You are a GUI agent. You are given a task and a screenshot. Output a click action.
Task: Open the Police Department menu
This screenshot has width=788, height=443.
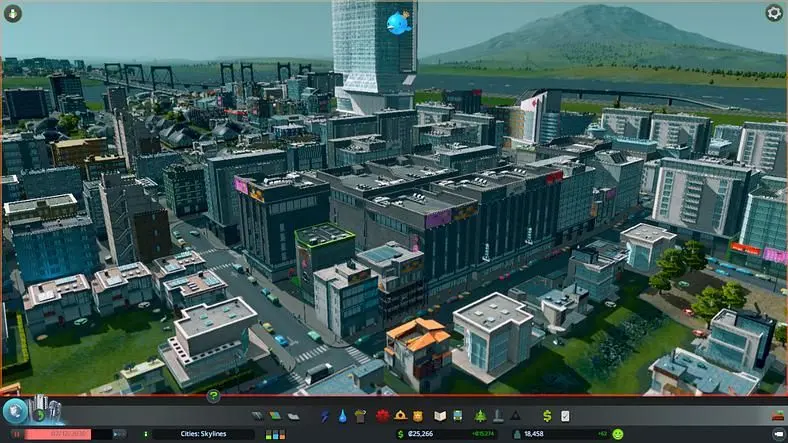pyautogui.click(x=418, y=416)
